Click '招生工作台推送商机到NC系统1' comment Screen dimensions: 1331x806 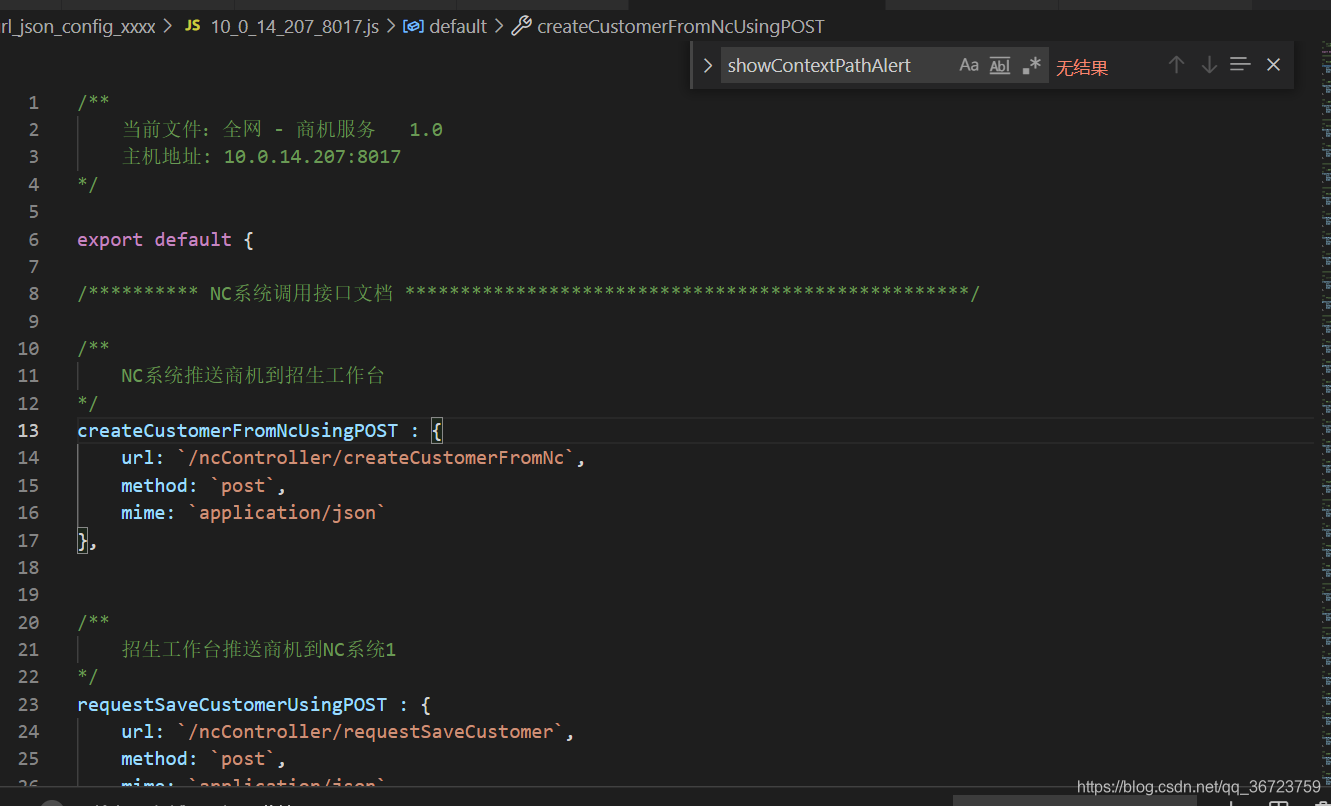point(259,649)
